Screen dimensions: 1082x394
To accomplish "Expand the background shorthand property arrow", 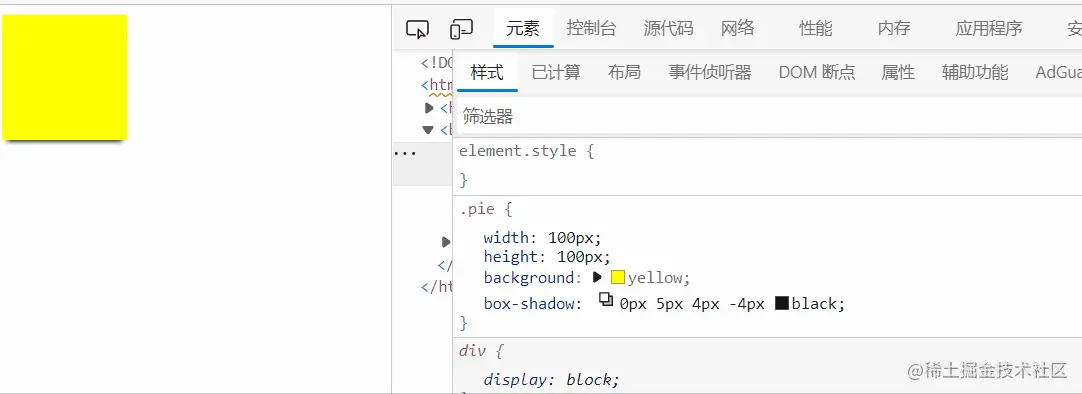I will pos(598,277).
